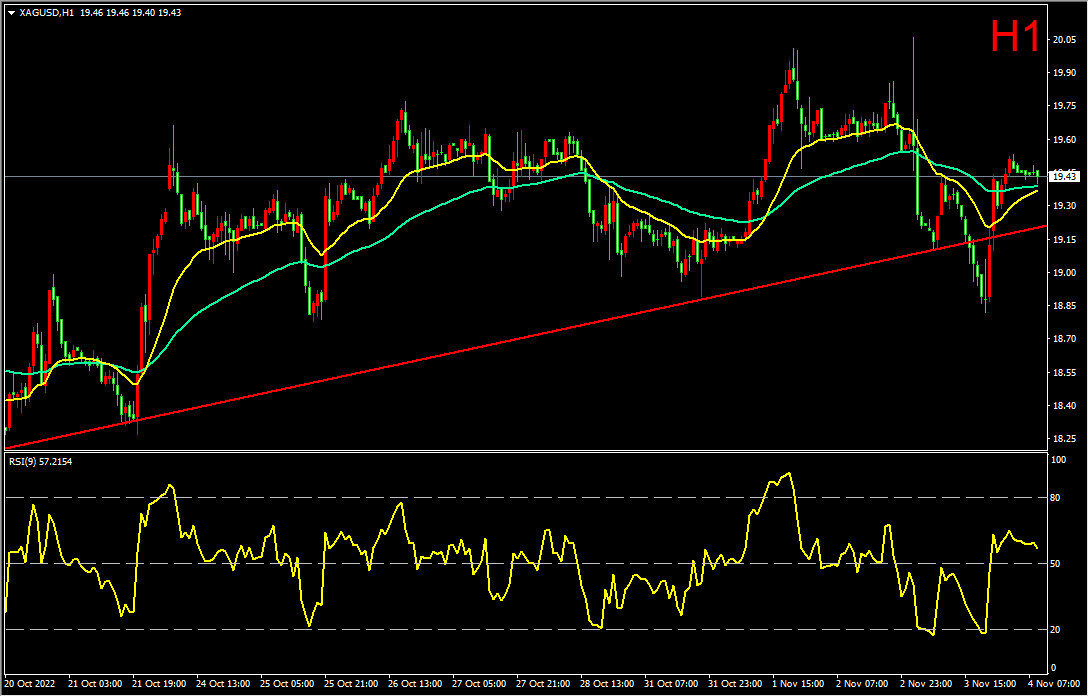This screenshot has height=697, width=1089.
Task: Click the 18.25 price scale label
Action: click(x=1065, y=439)
